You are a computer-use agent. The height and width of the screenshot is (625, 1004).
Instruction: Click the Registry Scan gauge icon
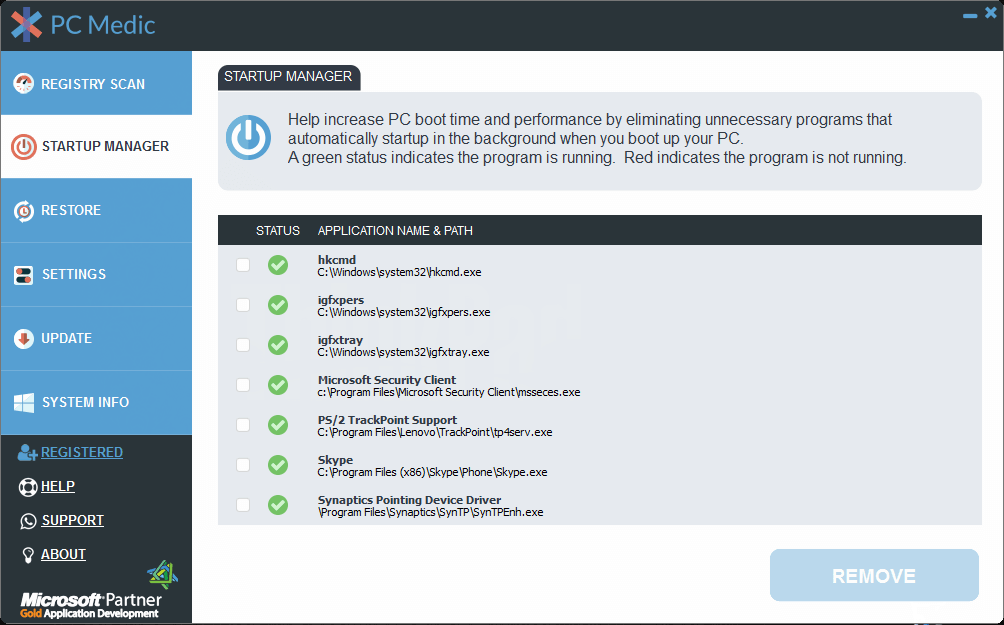pos(24,84)
